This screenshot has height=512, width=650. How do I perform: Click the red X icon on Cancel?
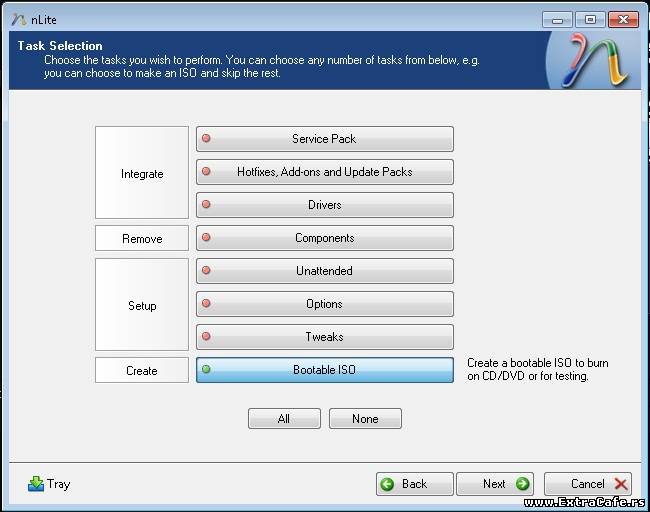[620, 484]
